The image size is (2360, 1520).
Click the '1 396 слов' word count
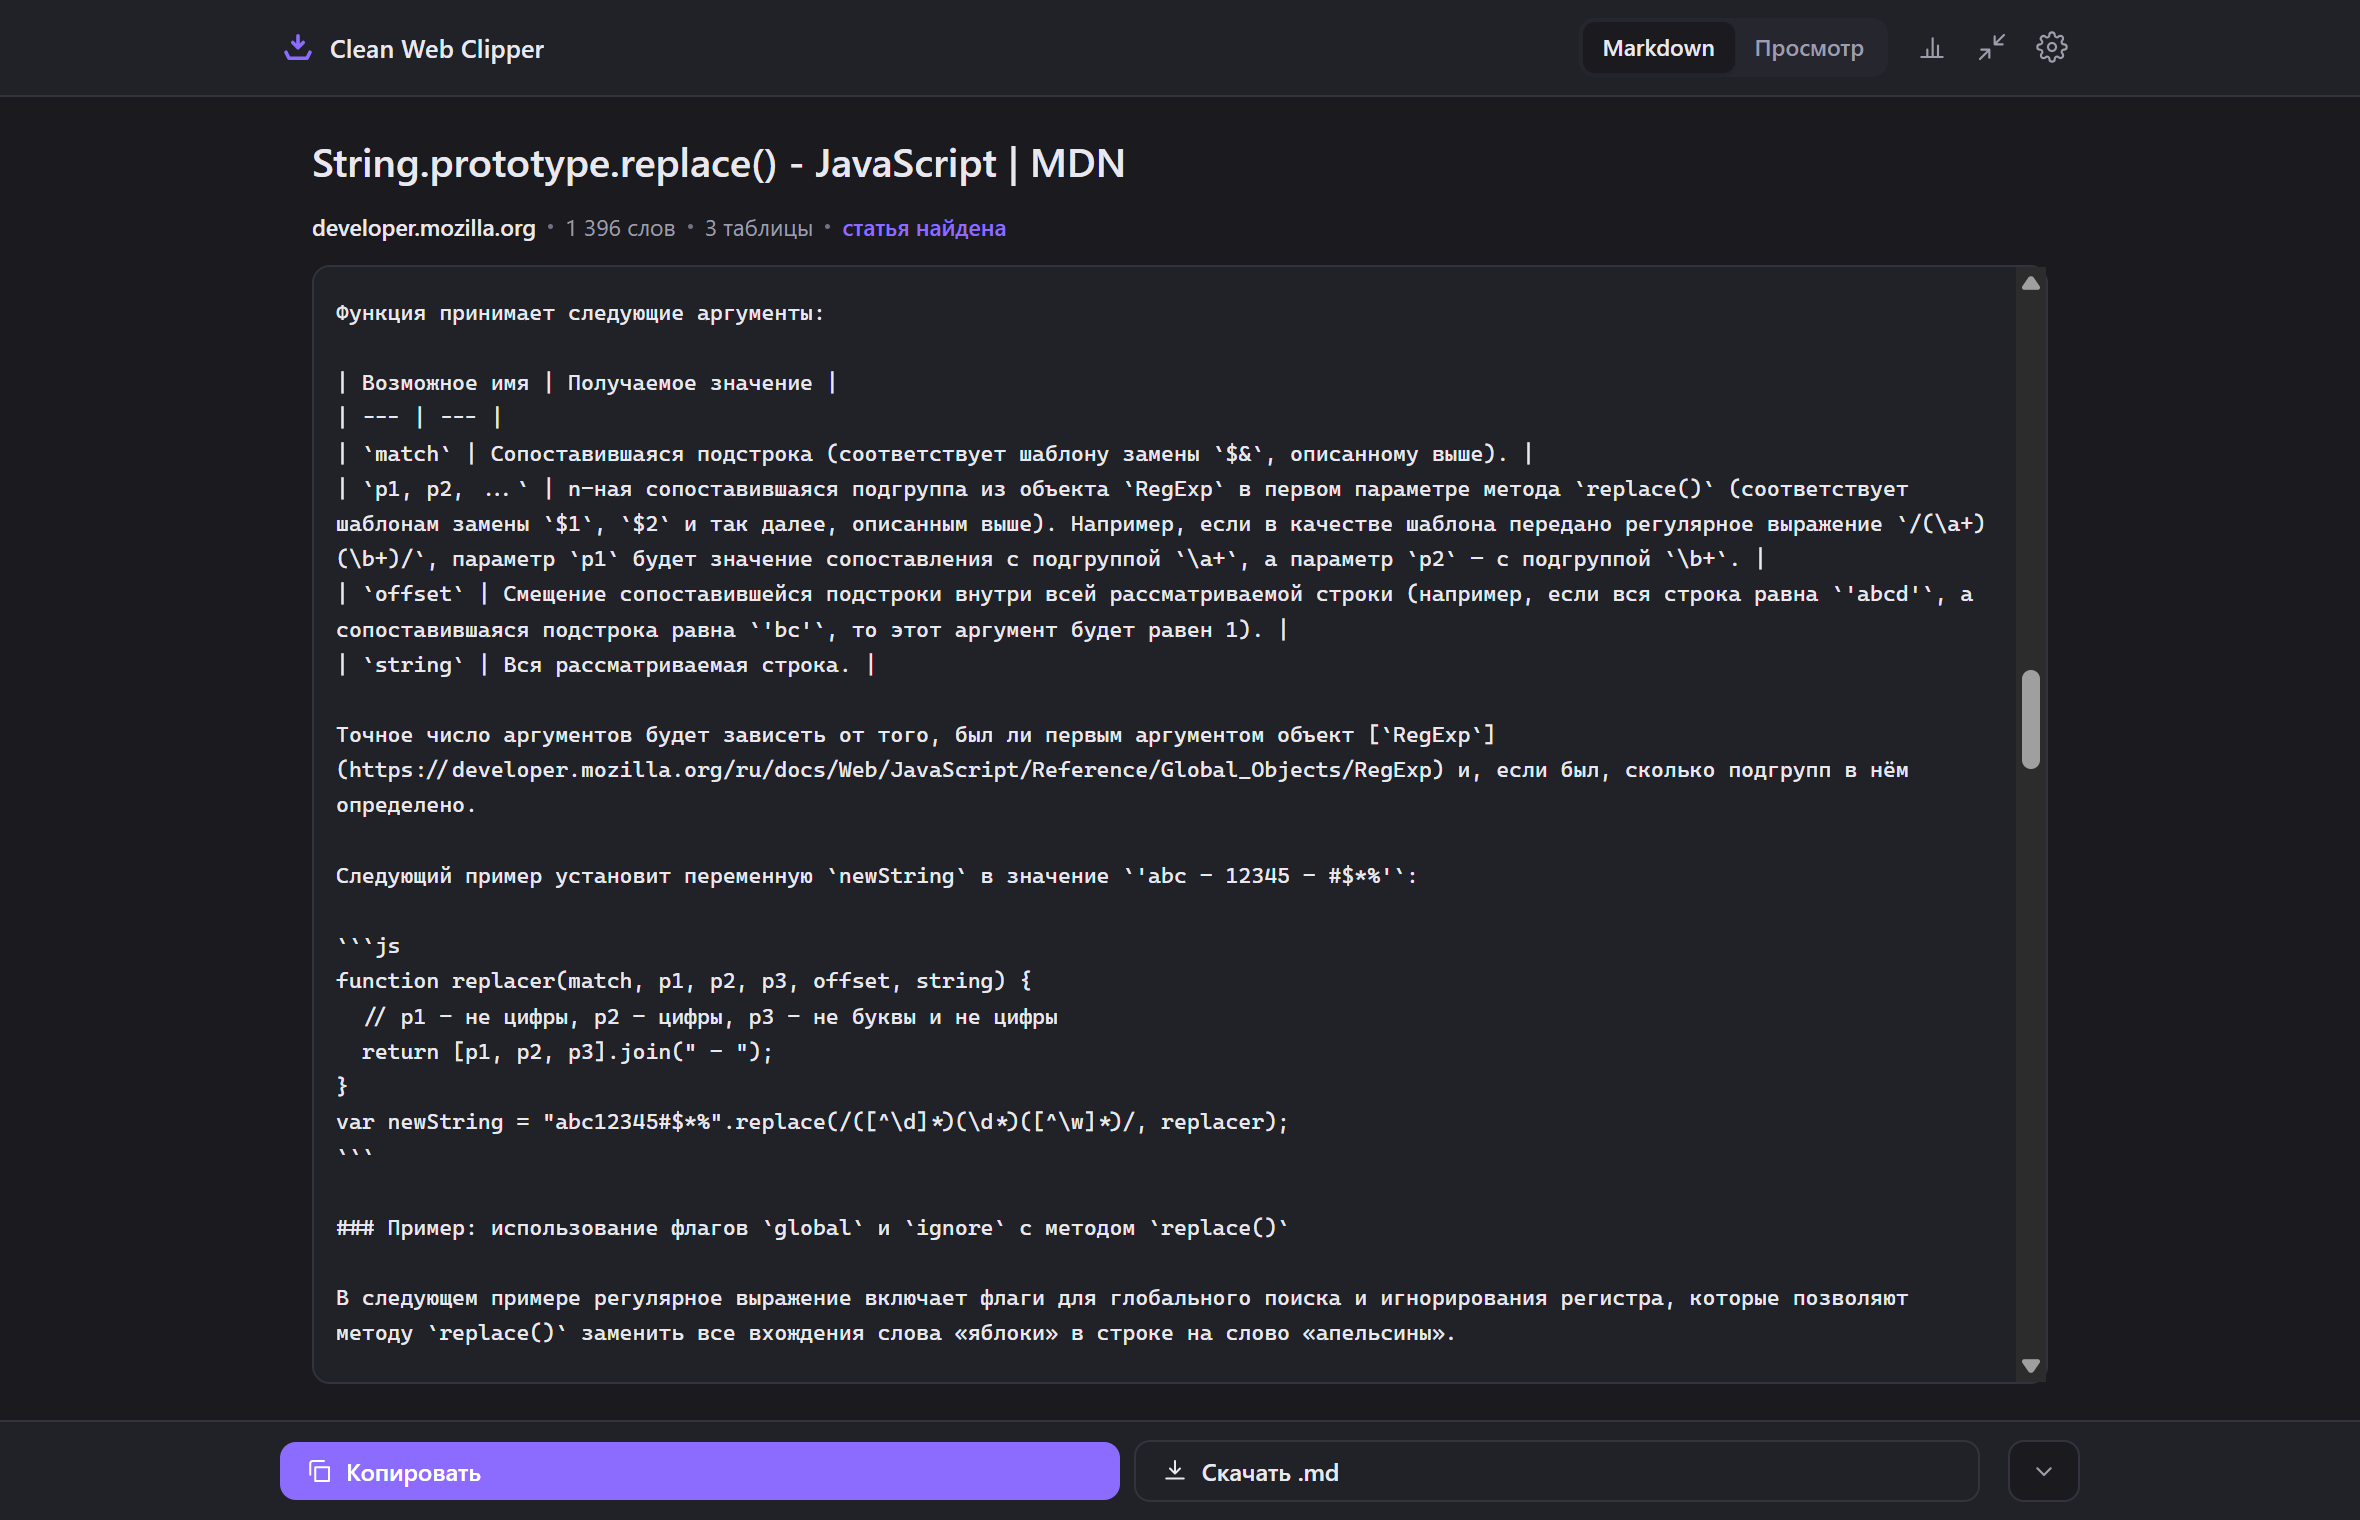coord(620,228)
